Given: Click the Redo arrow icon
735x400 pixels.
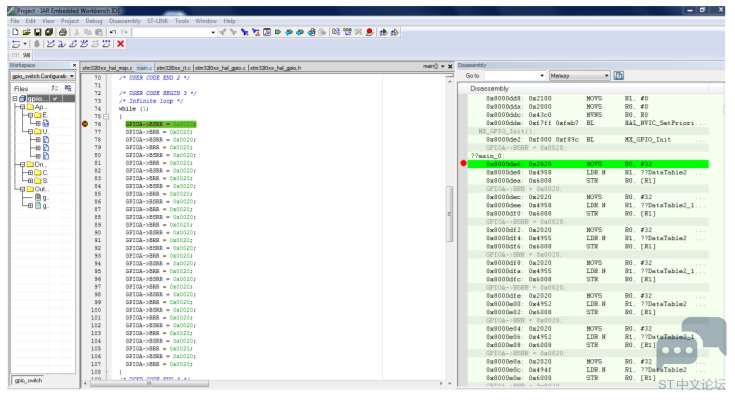Looking at the screenshot, I should coord(124,32).
